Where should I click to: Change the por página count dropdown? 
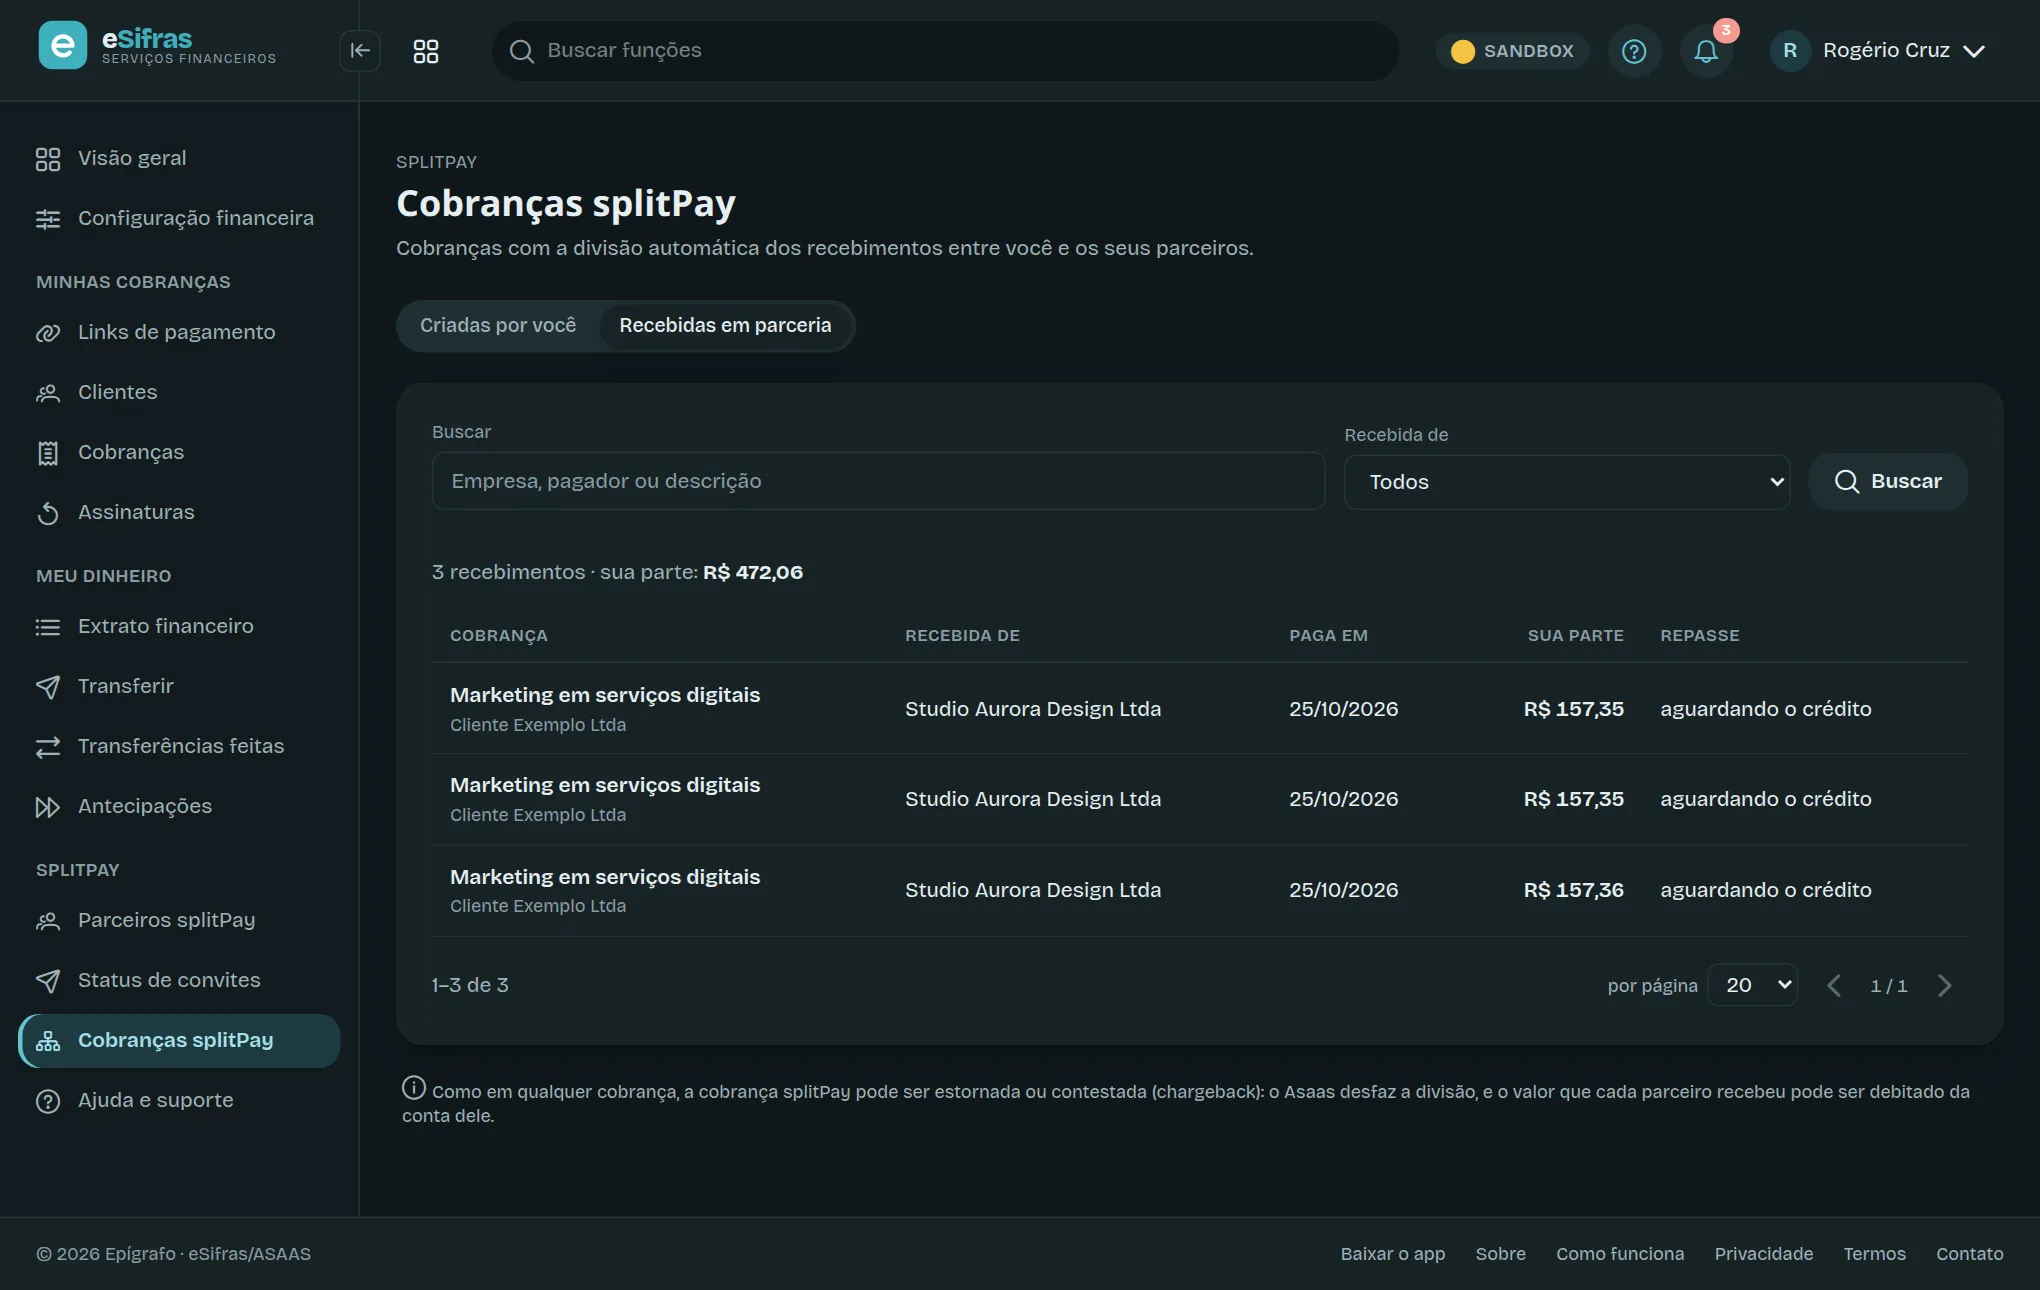tap(1753, 985)
